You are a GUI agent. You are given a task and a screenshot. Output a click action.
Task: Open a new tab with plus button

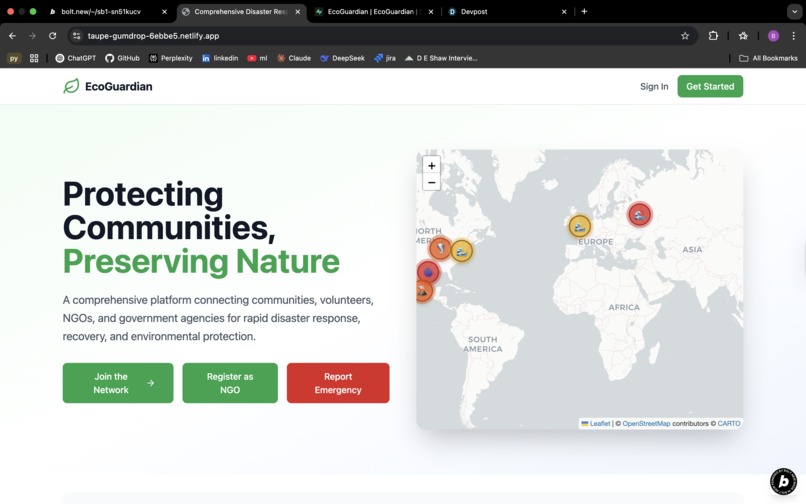[584, 11]
